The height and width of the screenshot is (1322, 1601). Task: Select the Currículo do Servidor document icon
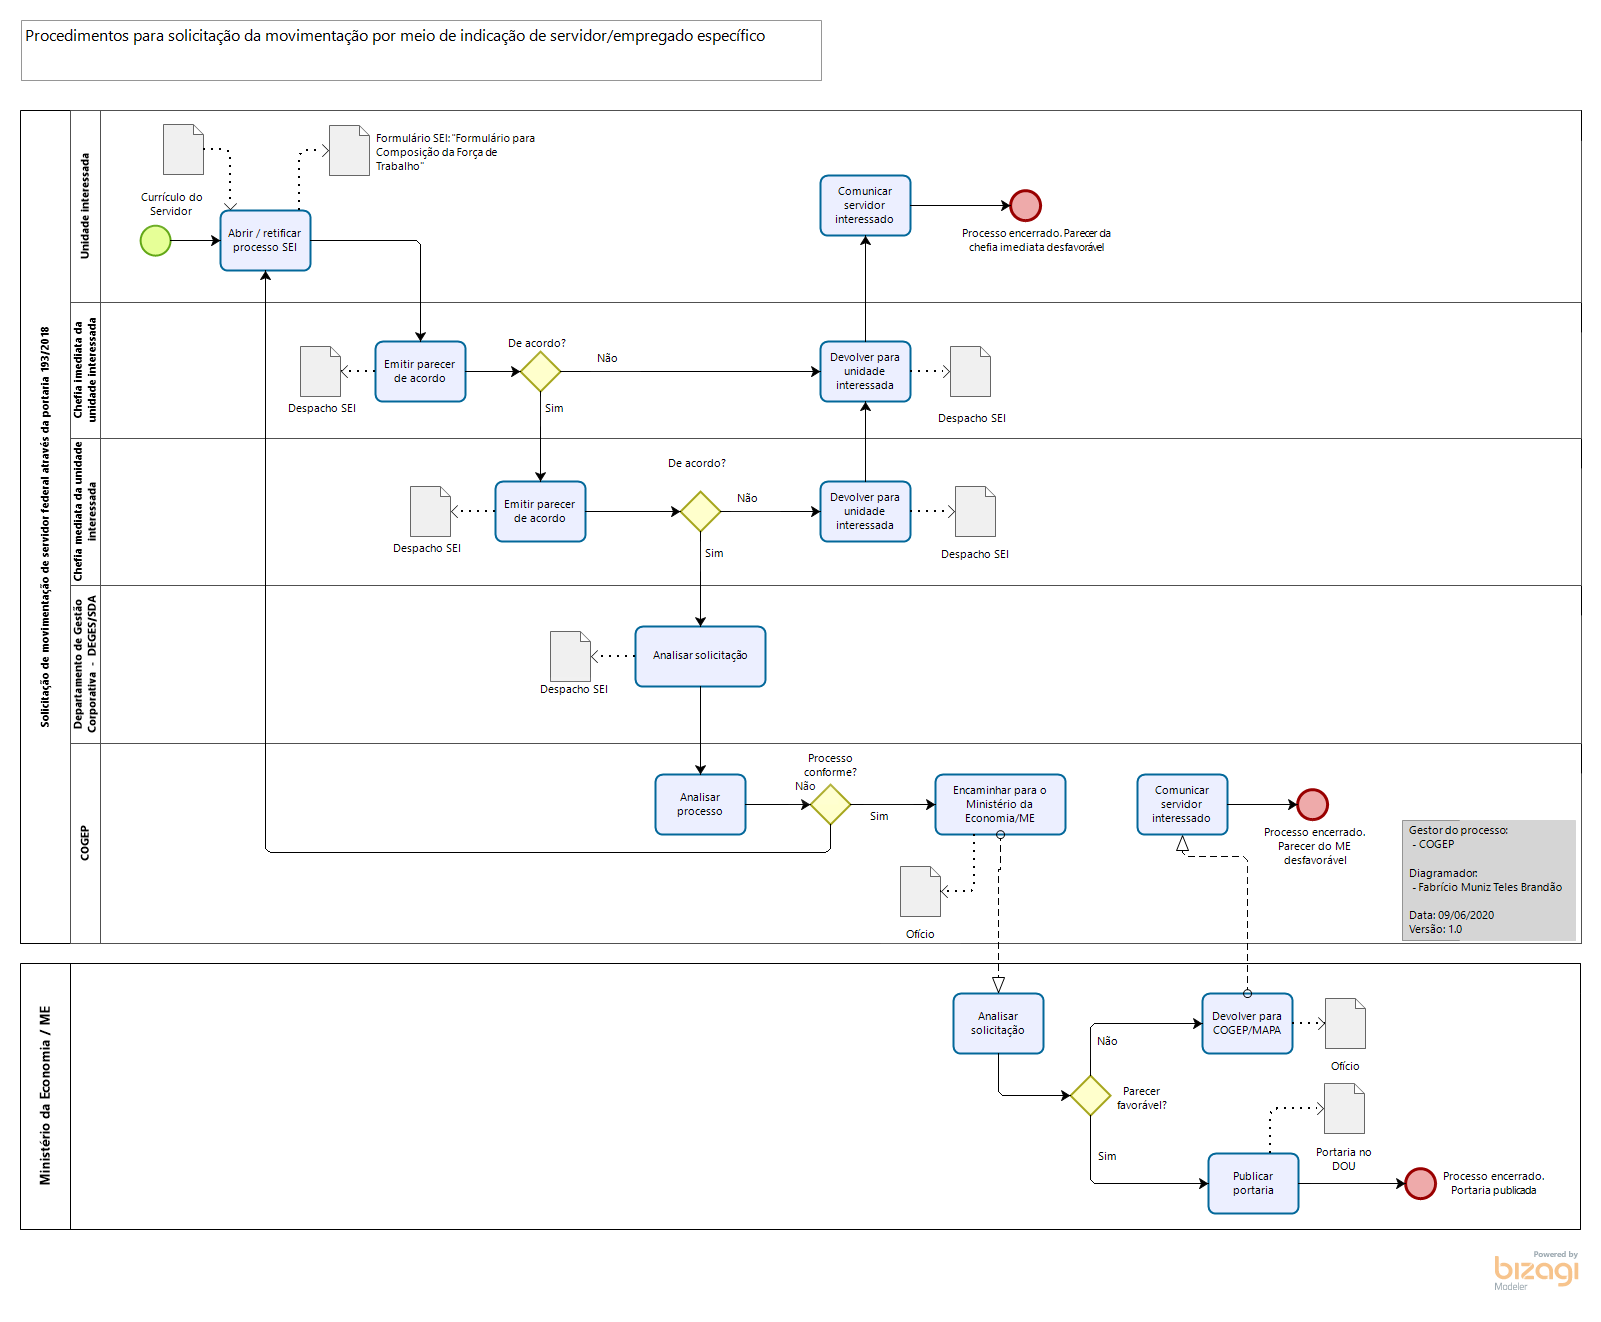click(183, 150)
